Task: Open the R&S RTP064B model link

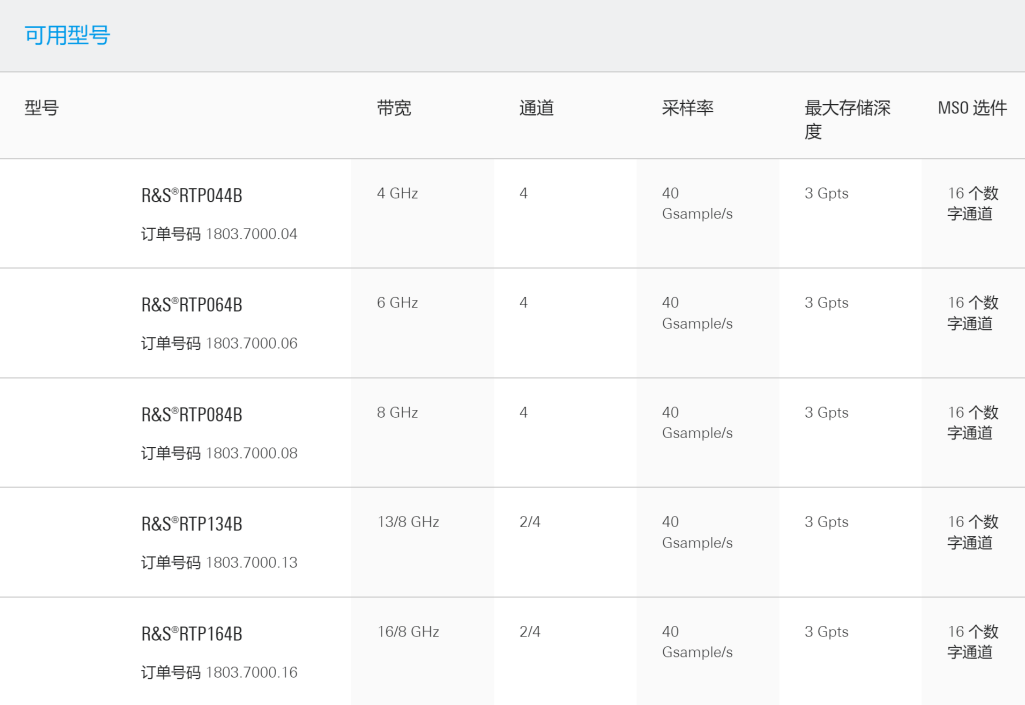Action: coord(192,305)
